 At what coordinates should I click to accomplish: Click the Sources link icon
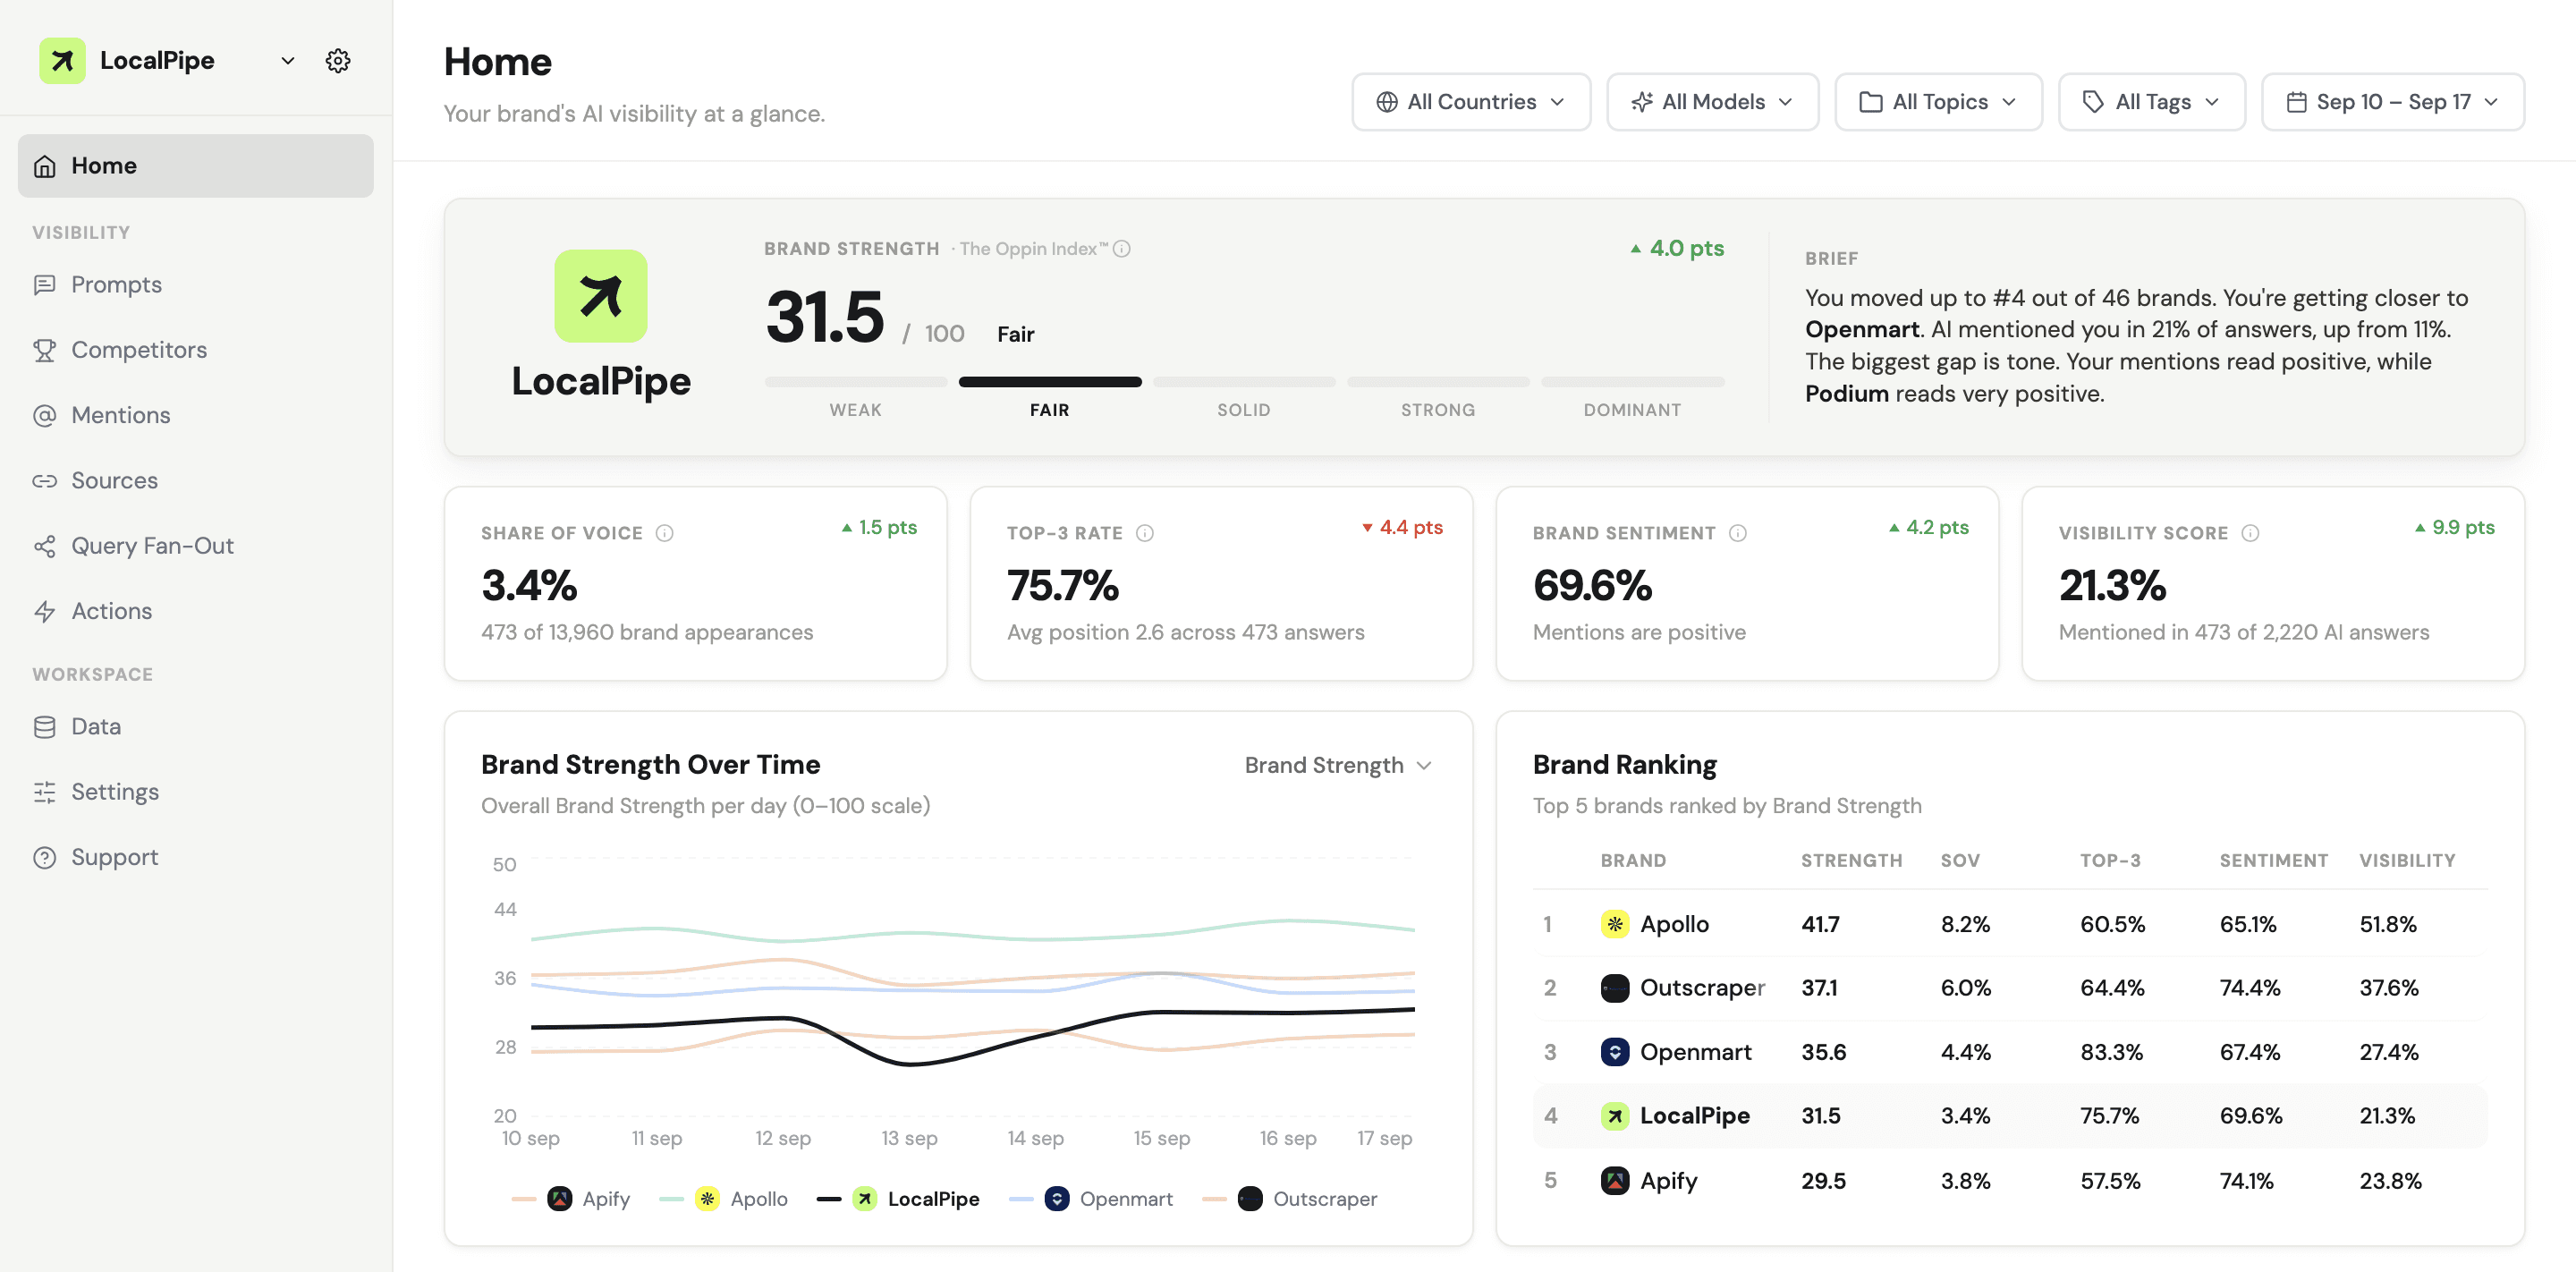[x=44, y=481]
